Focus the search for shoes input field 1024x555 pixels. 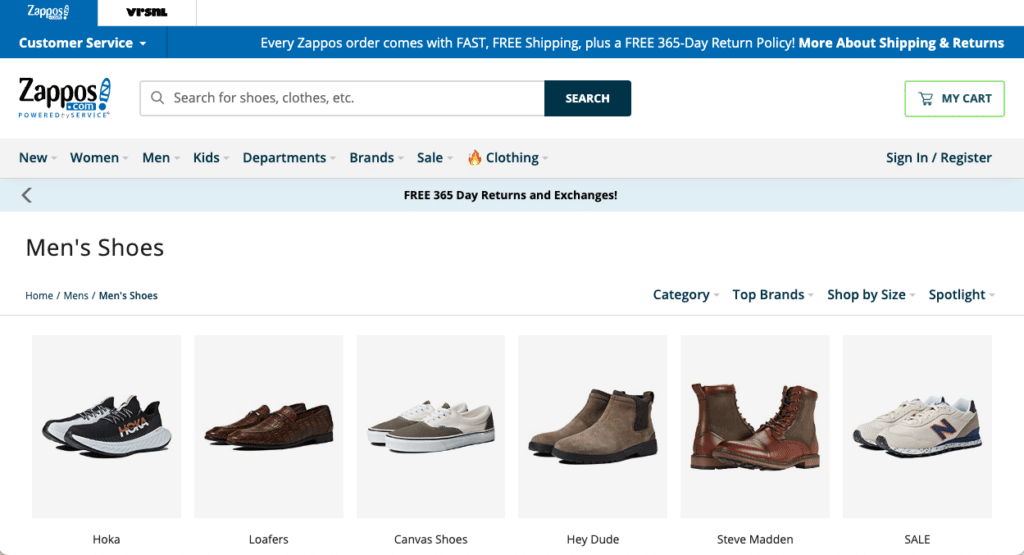click(342, 98)
